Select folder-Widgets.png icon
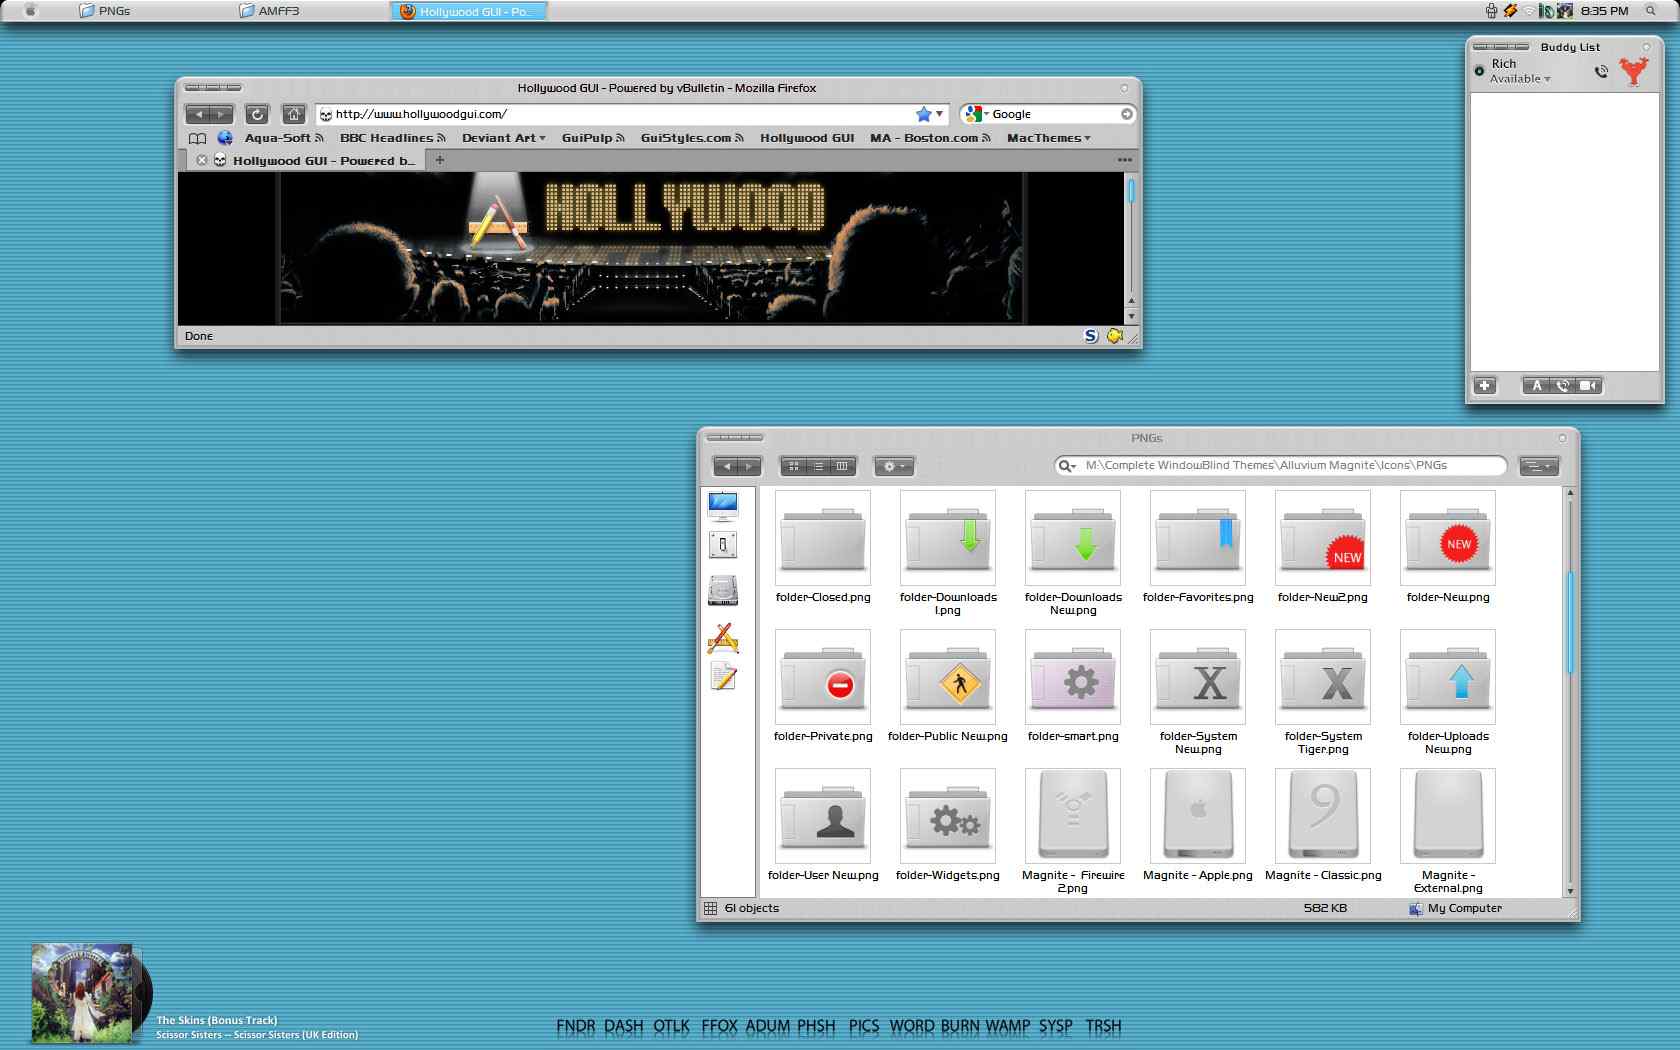 [948, 816]
